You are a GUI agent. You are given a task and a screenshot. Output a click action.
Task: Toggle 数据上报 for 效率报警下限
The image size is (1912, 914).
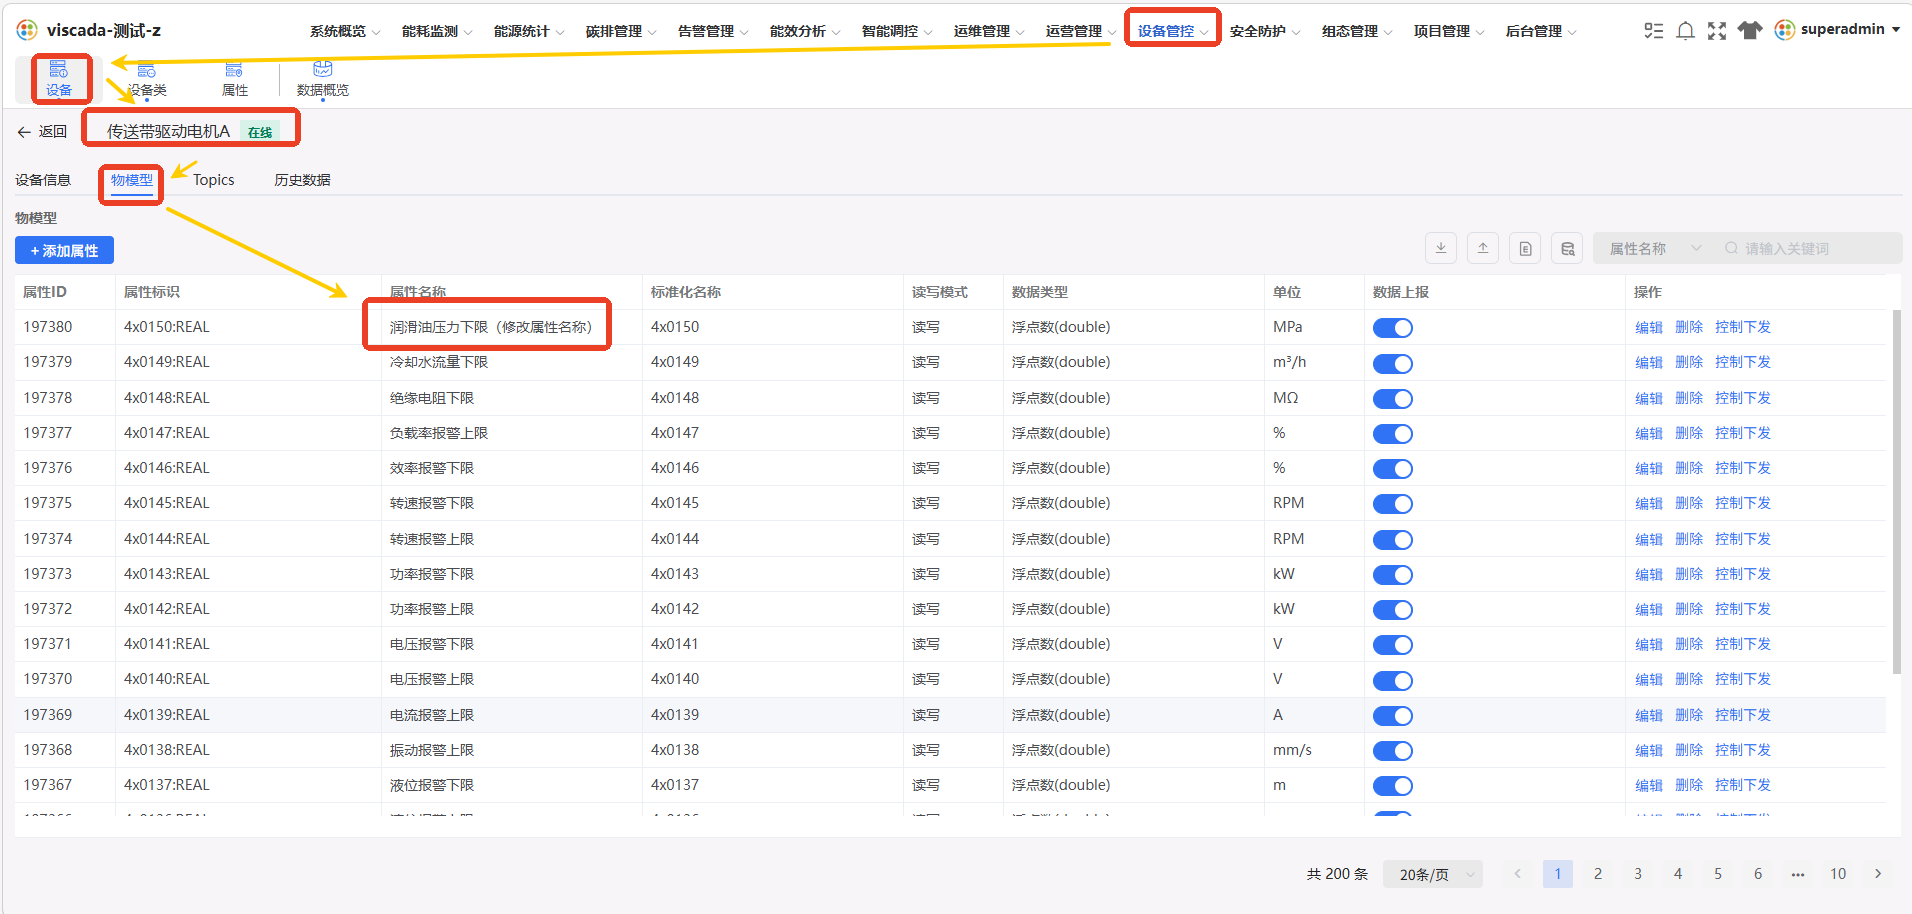1392,469
